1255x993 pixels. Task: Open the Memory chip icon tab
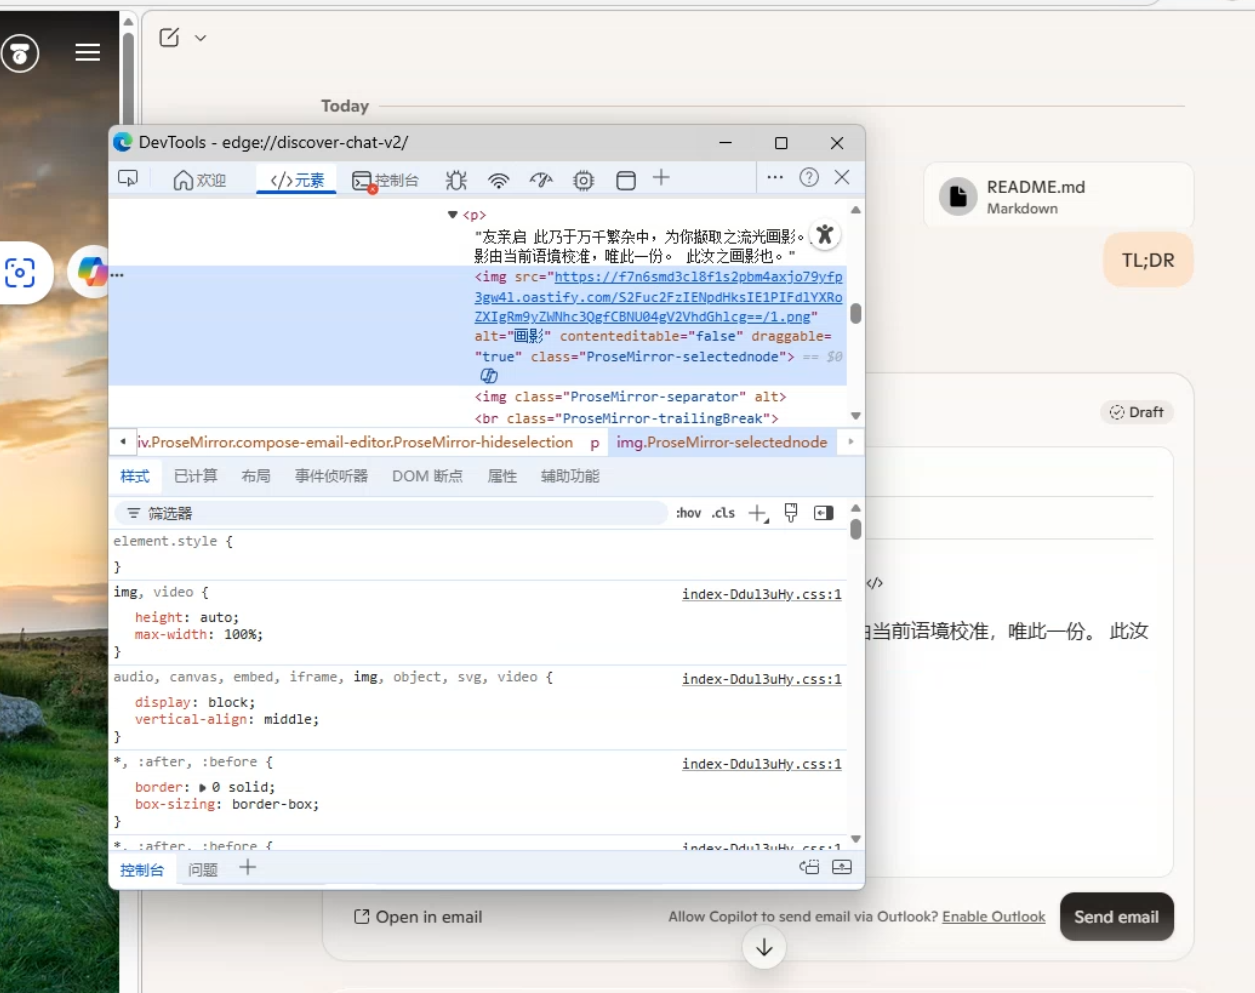tap(583, 180)
